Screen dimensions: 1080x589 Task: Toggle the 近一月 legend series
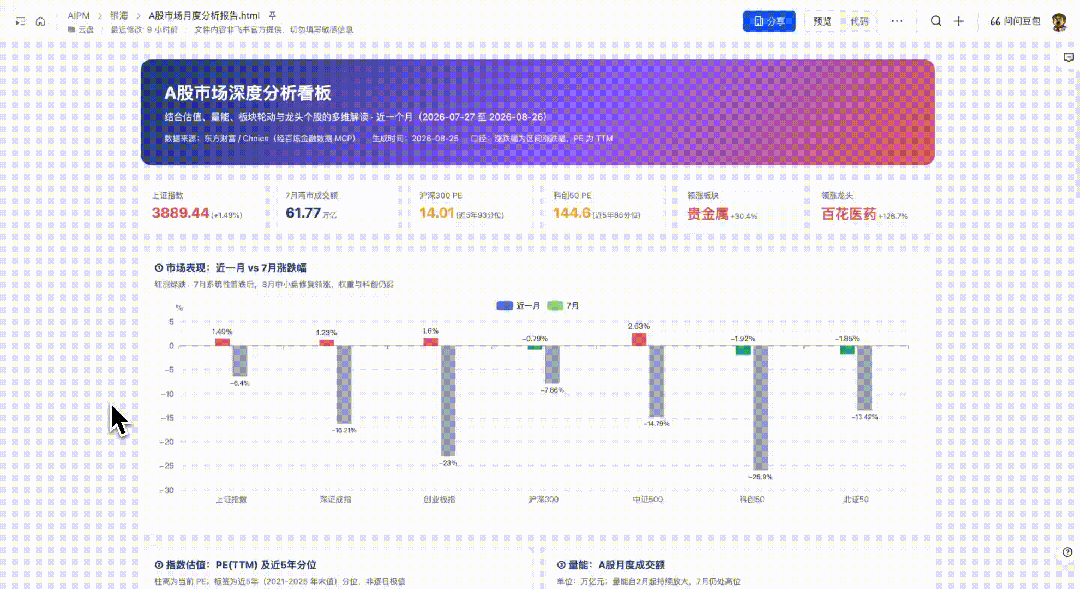518,305
